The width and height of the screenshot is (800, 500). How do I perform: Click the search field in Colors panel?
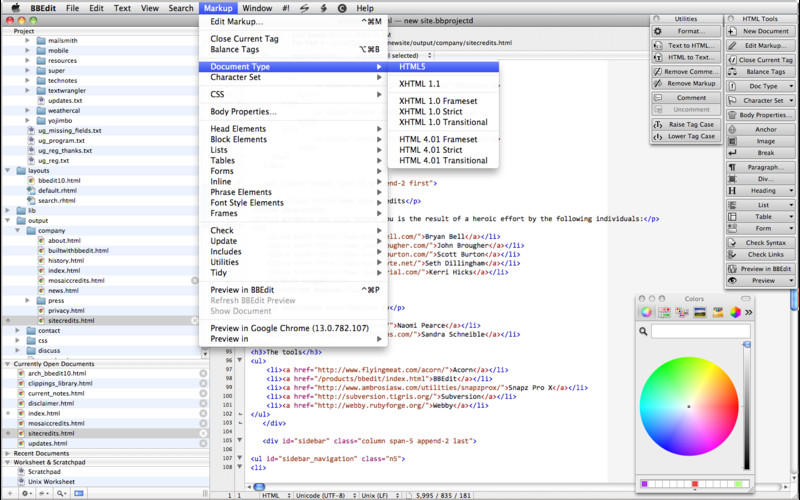701,331
